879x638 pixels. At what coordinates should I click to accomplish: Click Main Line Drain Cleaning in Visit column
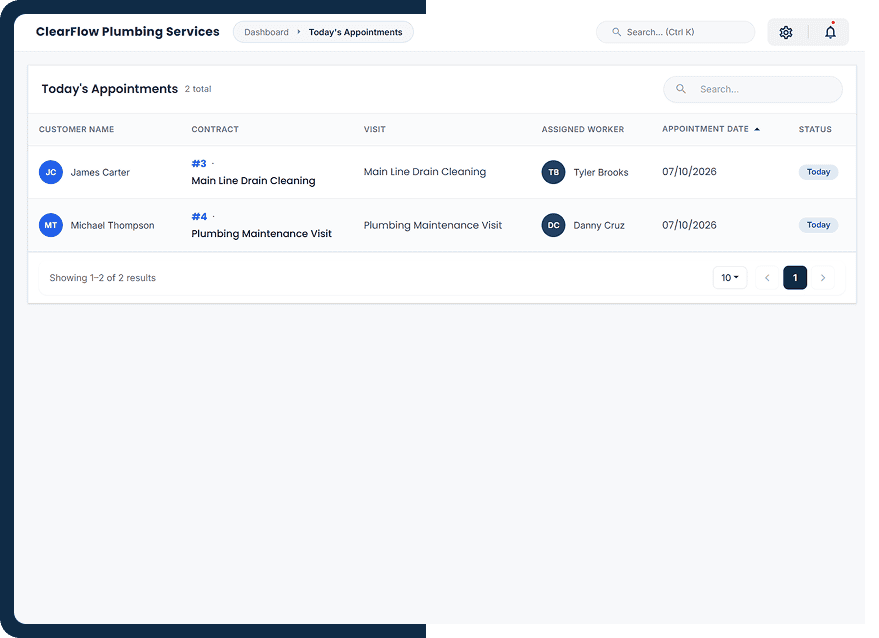click(425, 172)
